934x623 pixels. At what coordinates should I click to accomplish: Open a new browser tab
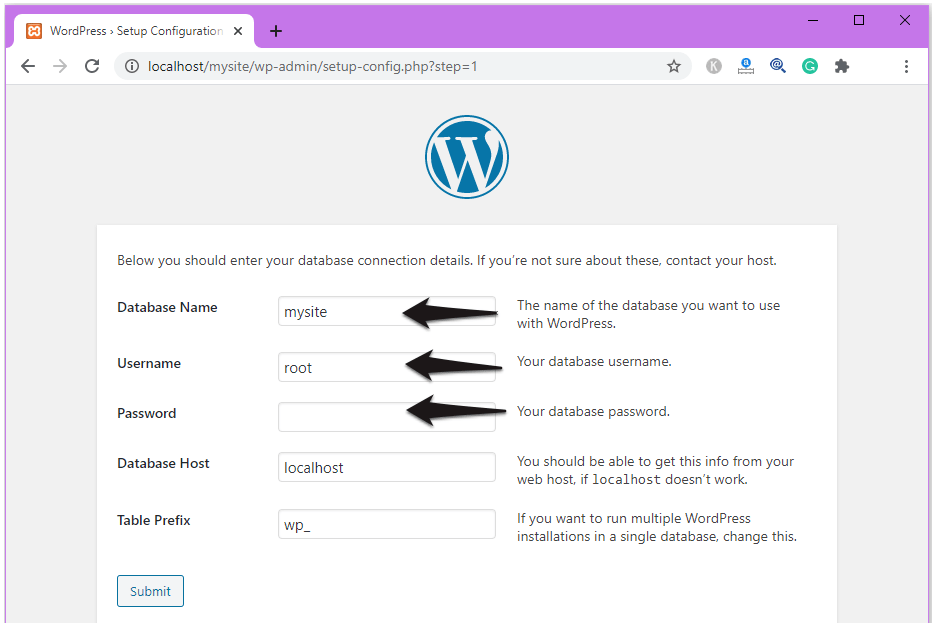coord(276,31)
